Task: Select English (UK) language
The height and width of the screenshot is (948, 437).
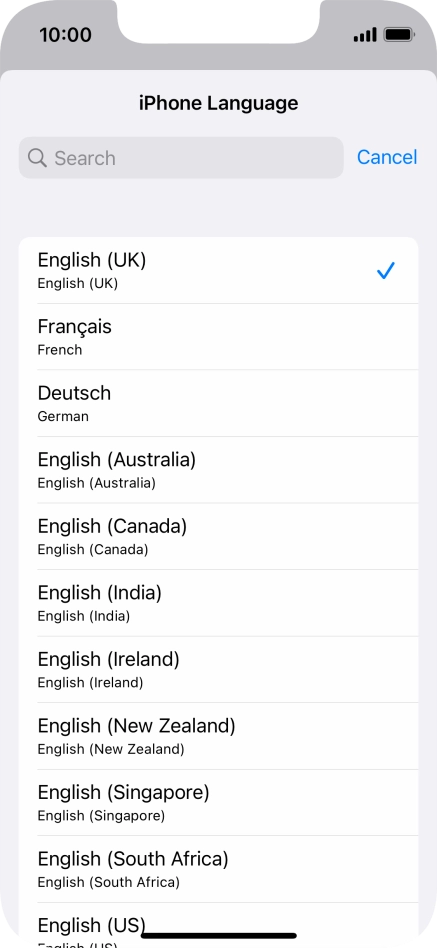Action: pos(218,270)
